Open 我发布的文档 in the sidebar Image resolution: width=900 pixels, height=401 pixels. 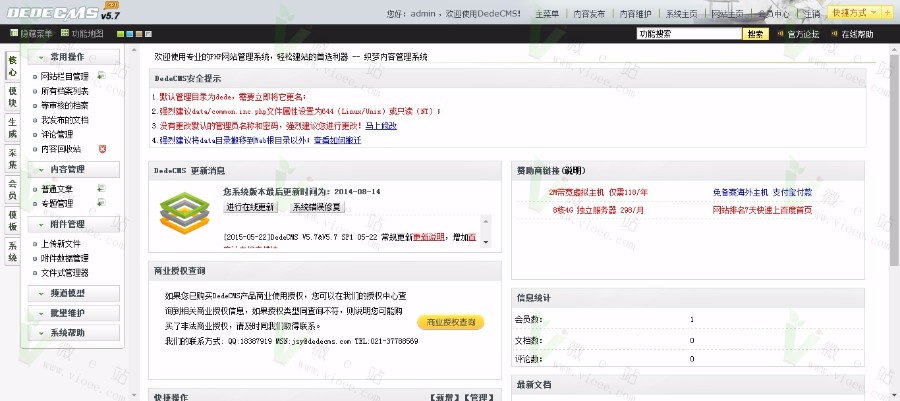(64, 120)
